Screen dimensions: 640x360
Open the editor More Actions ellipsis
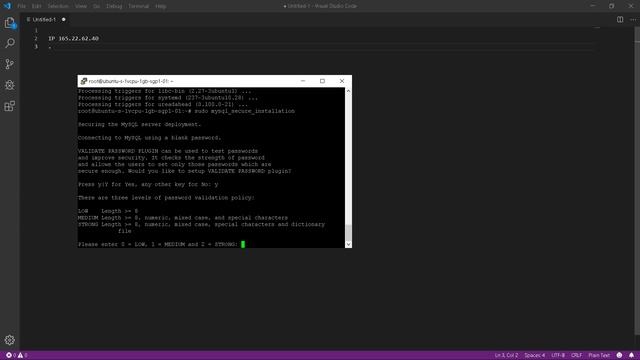tap(633, 20)
